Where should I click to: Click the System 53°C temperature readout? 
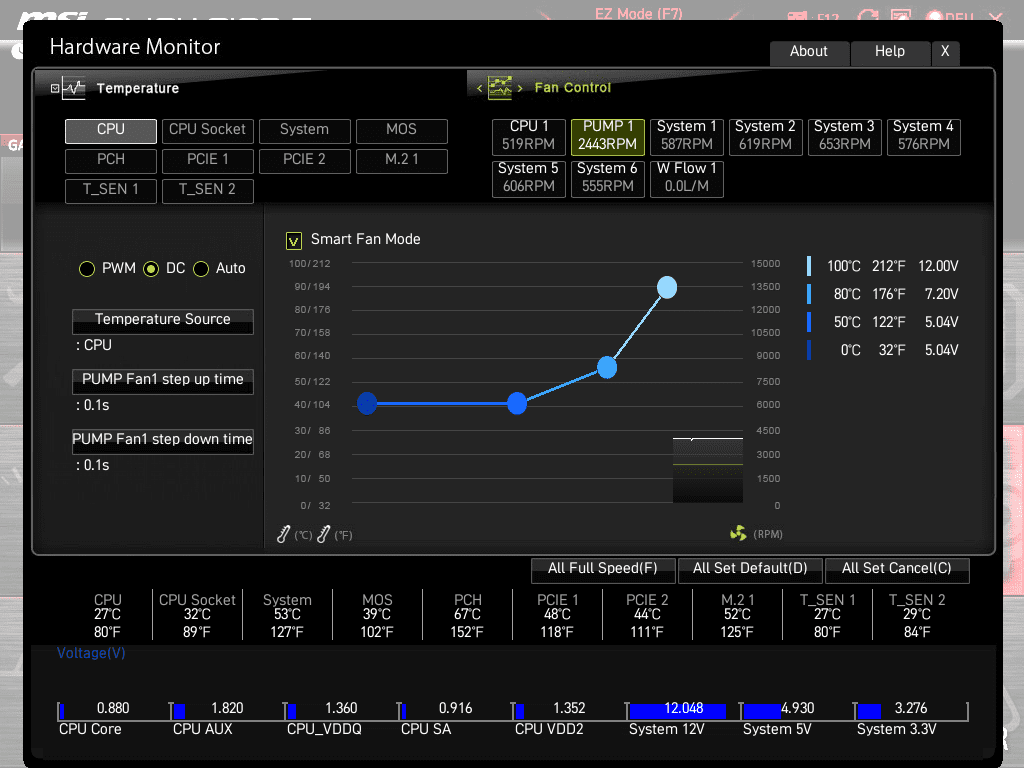pos(287,615)
